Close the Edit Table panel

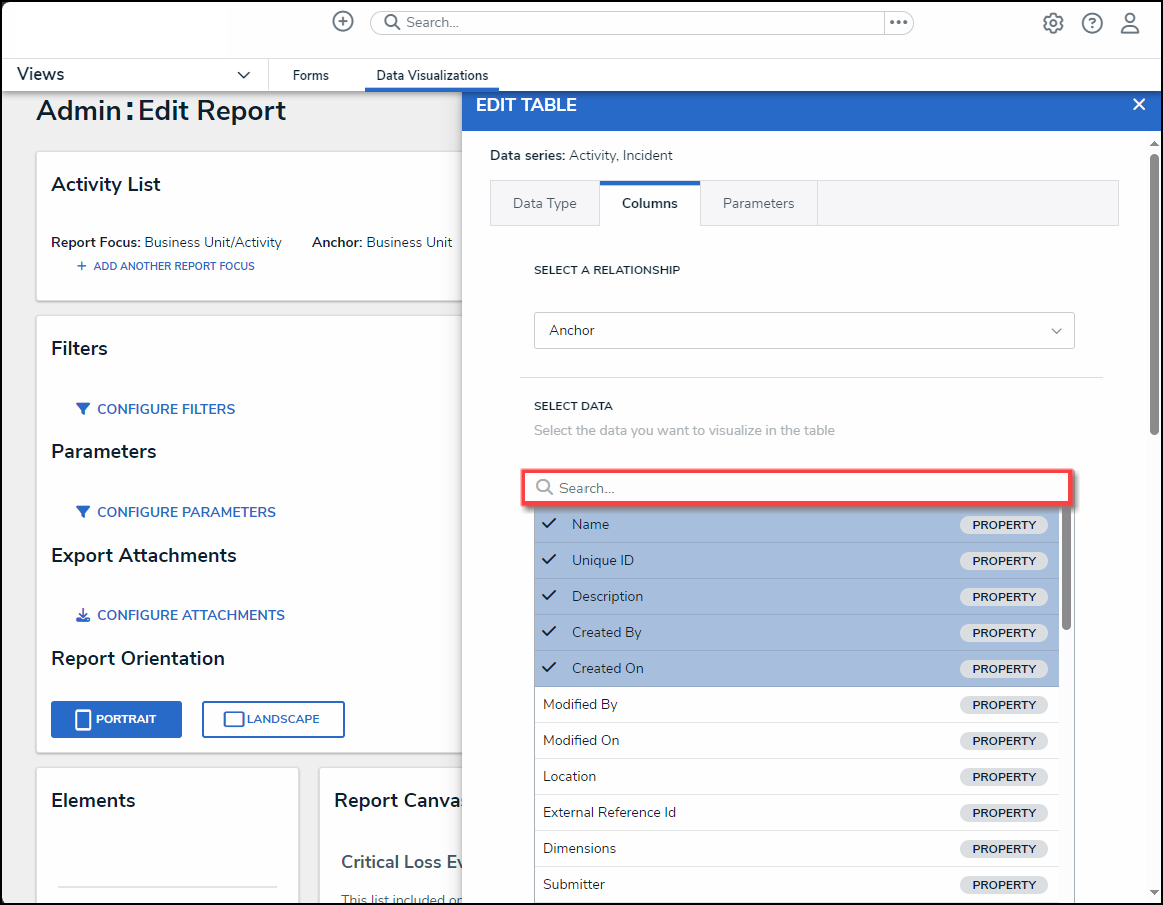[x=1138, y=105]
